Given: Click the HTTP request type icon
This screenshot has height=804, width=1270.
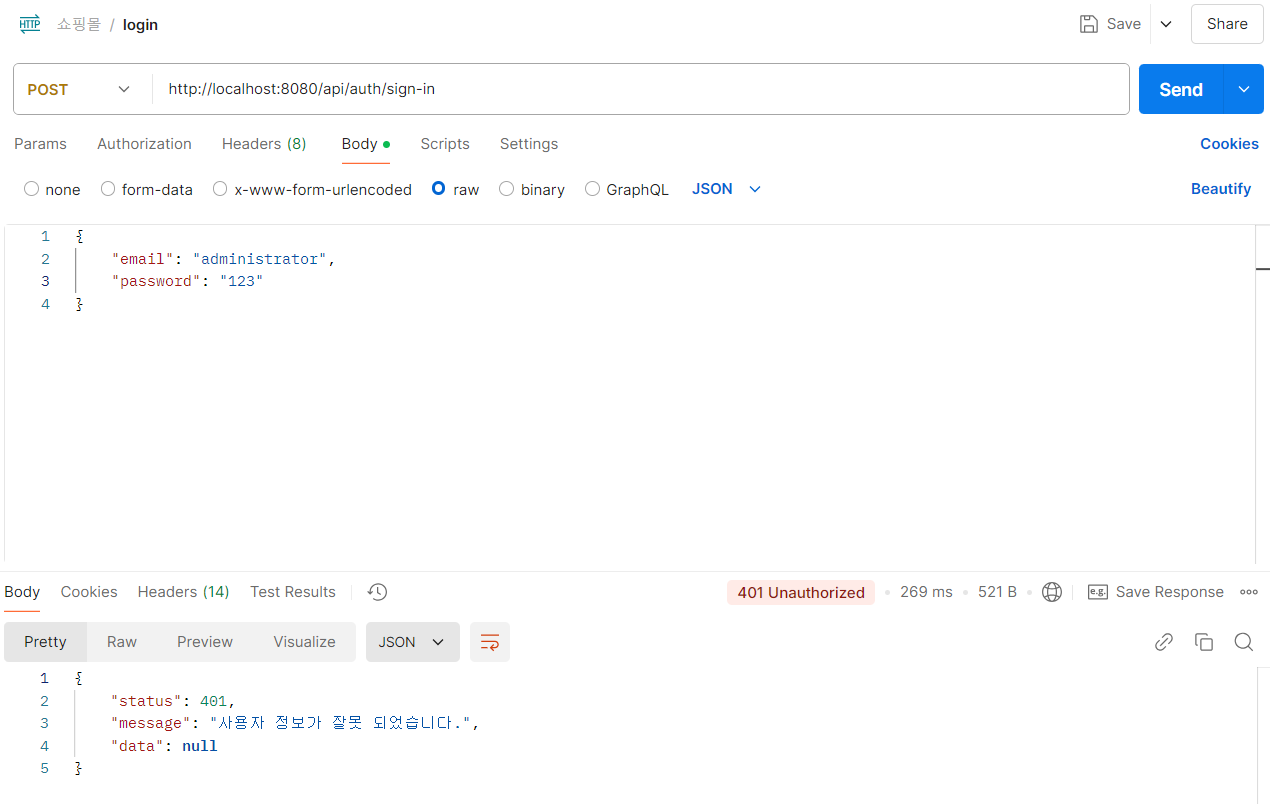Looking at the screenshot, I should point(29,24).
